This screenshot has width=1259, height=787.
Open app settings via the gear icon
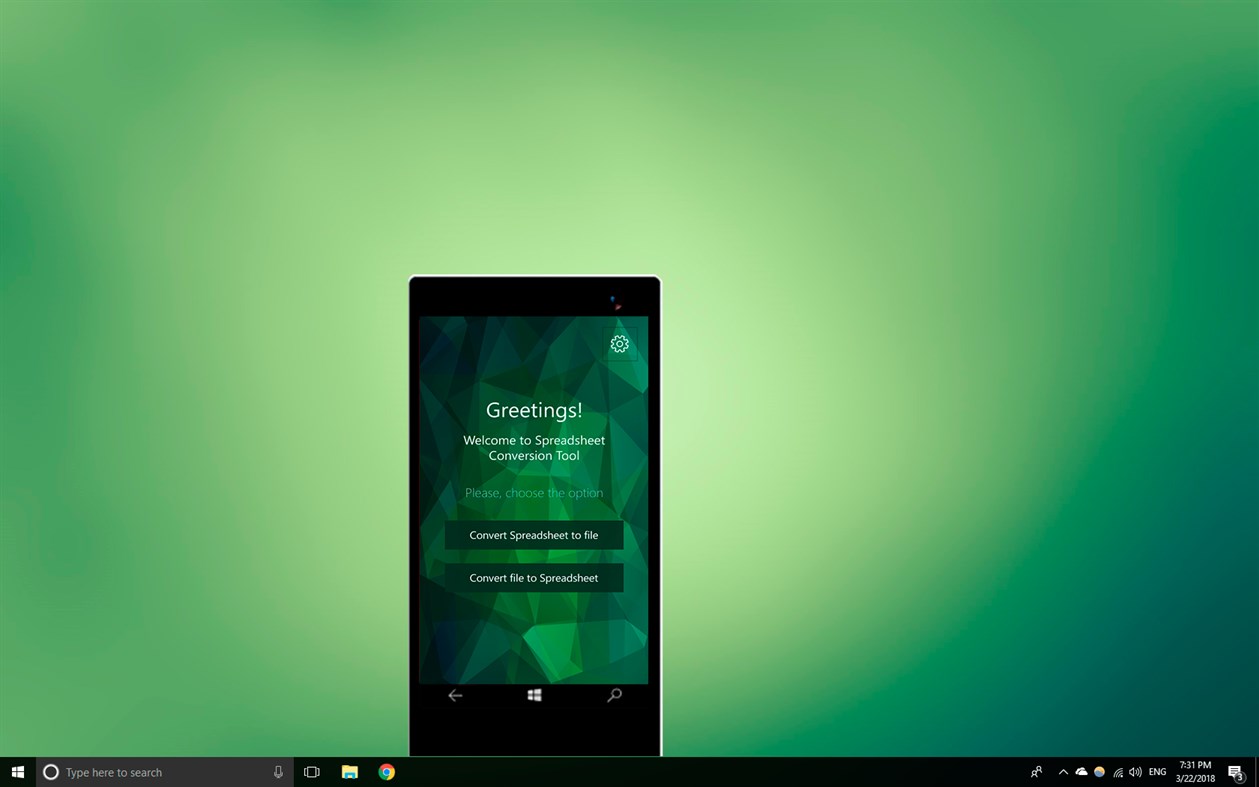(619, 343)
